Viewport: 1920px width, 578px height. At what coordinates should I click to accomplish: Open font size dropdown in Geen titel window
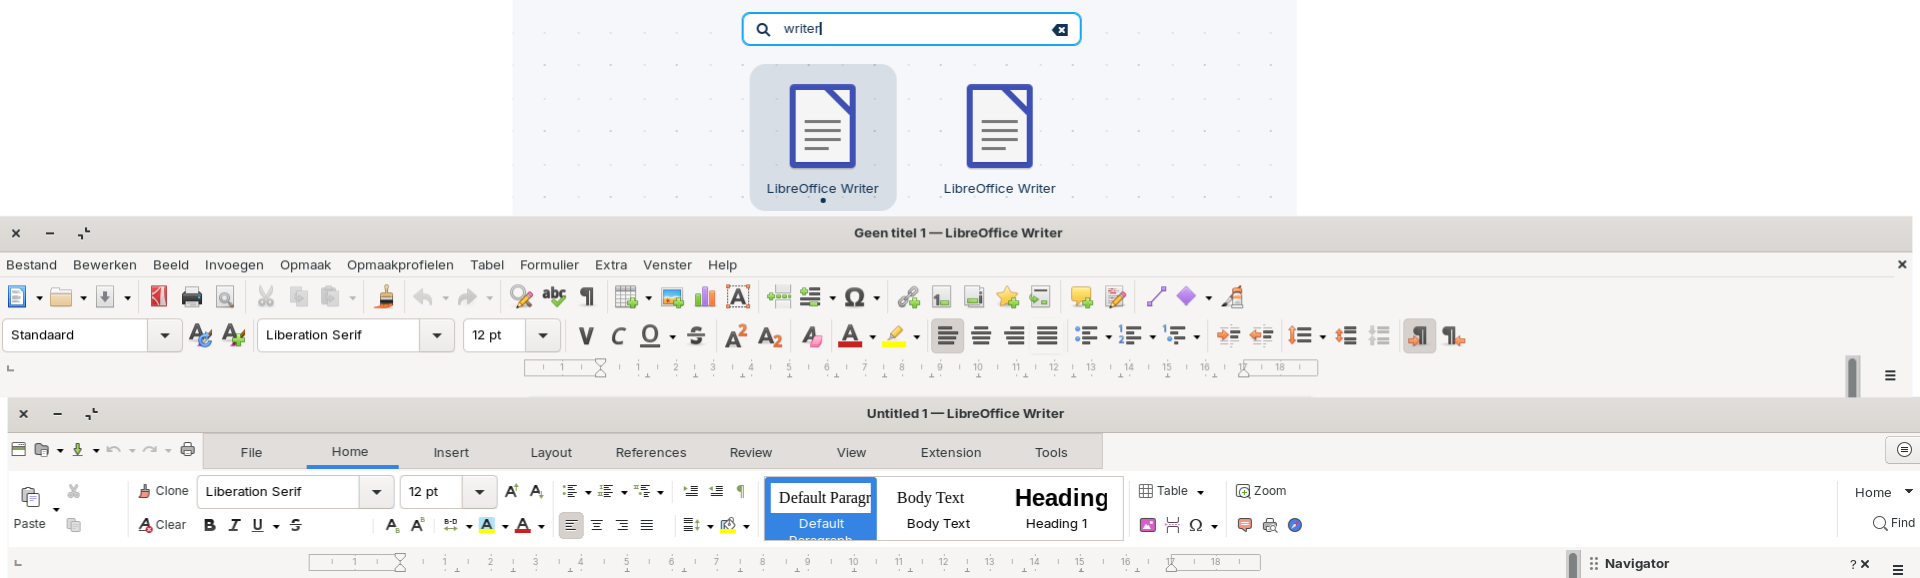[x=543, y=335]
